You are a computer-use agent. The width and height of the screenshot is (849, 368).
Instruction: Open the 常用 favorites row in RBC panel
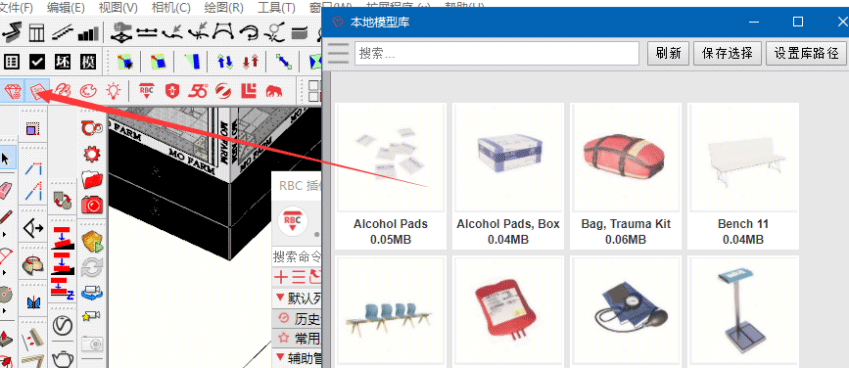point(297,338)
